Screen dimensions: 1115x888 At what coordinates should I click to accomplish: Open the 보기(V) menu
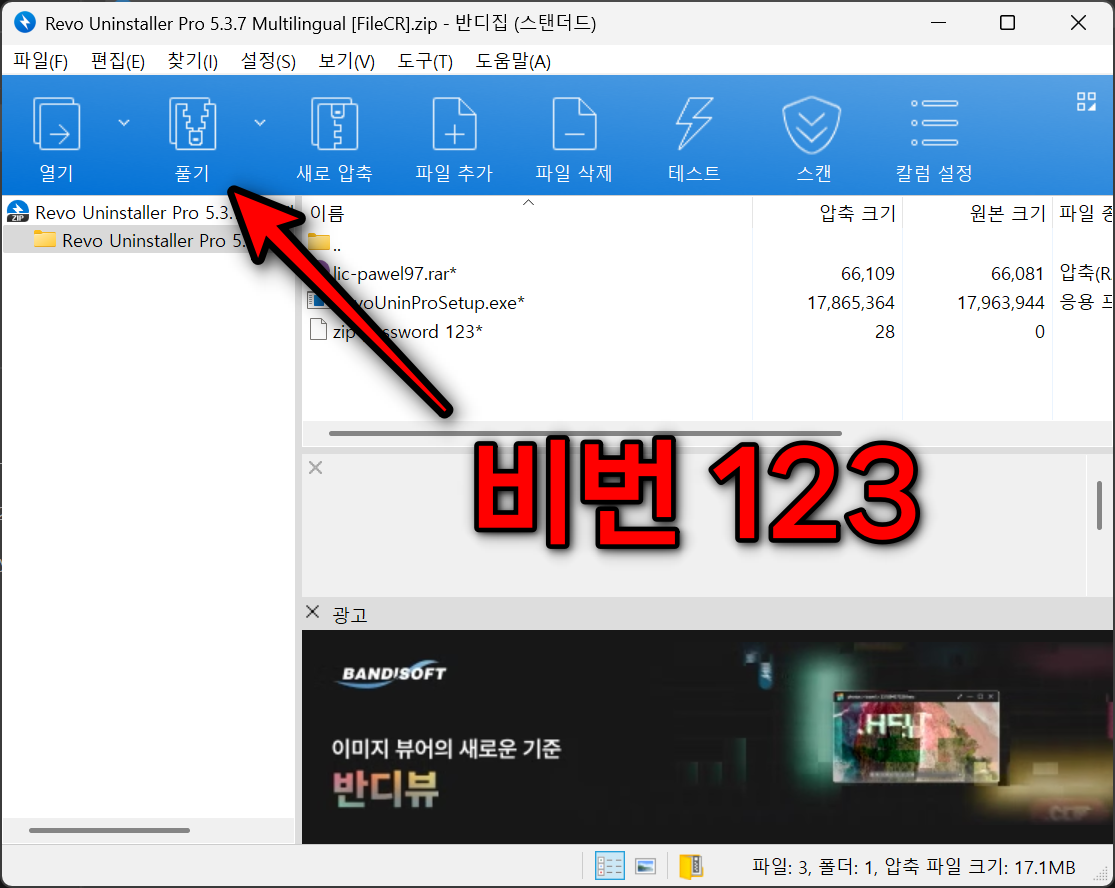coord(346,61)
